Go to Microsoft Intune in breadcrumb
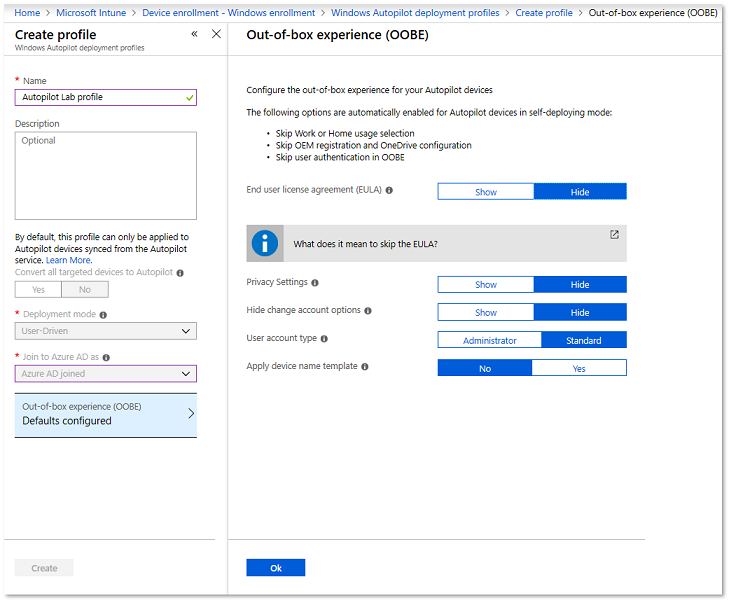This screenshot has height=605, width=729. pos(98,13)
